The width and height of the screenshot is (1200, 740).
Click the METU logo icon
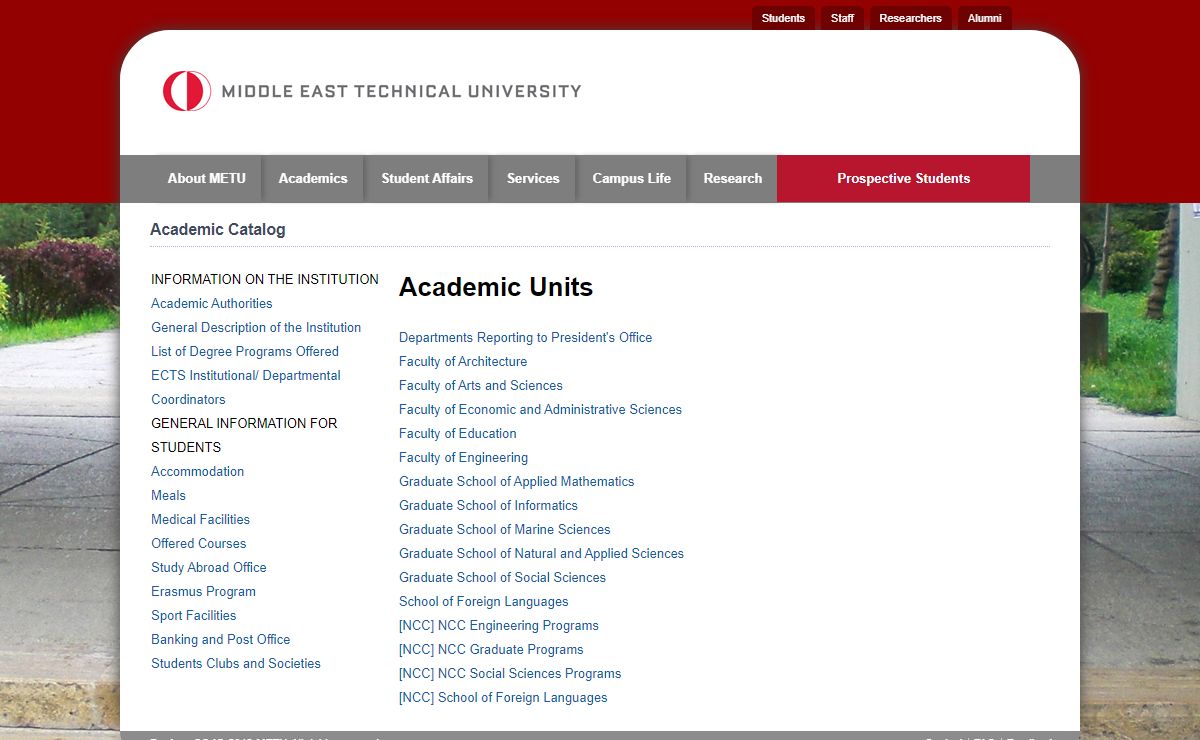[x=187, y=91]
